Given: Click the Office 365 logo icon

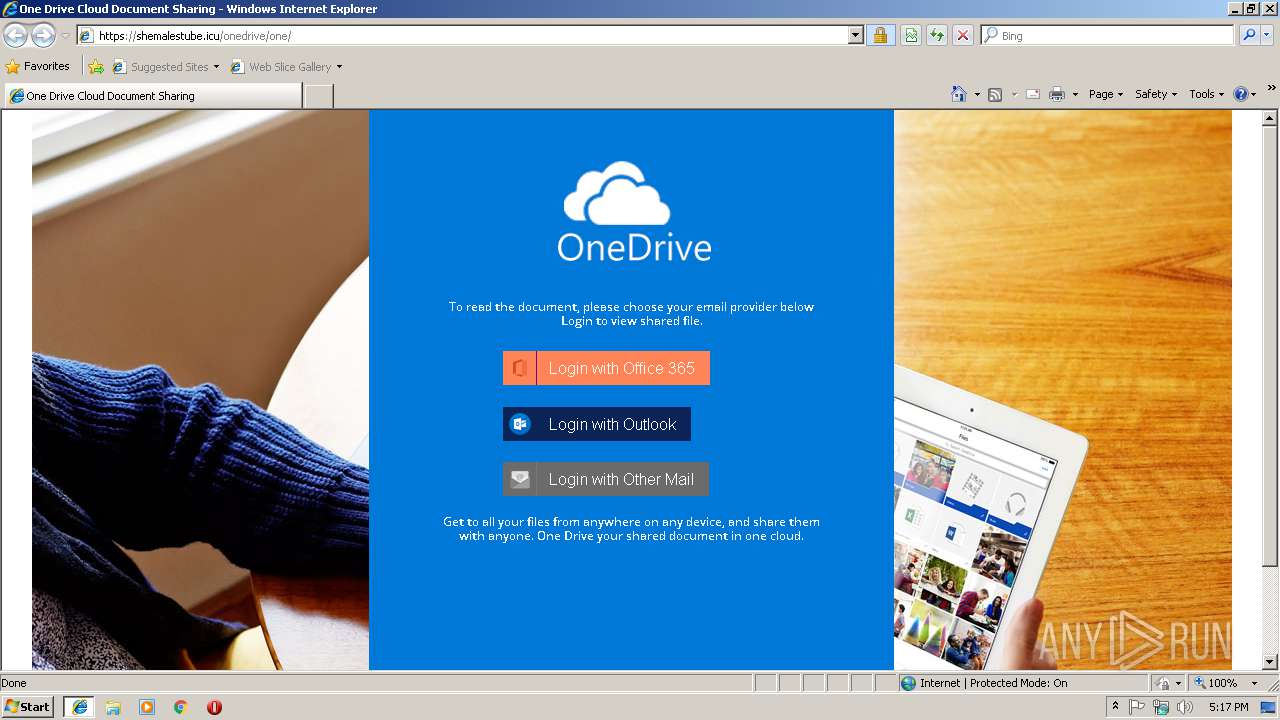Looking at the screenshot, I should click(x=520, y=368).
